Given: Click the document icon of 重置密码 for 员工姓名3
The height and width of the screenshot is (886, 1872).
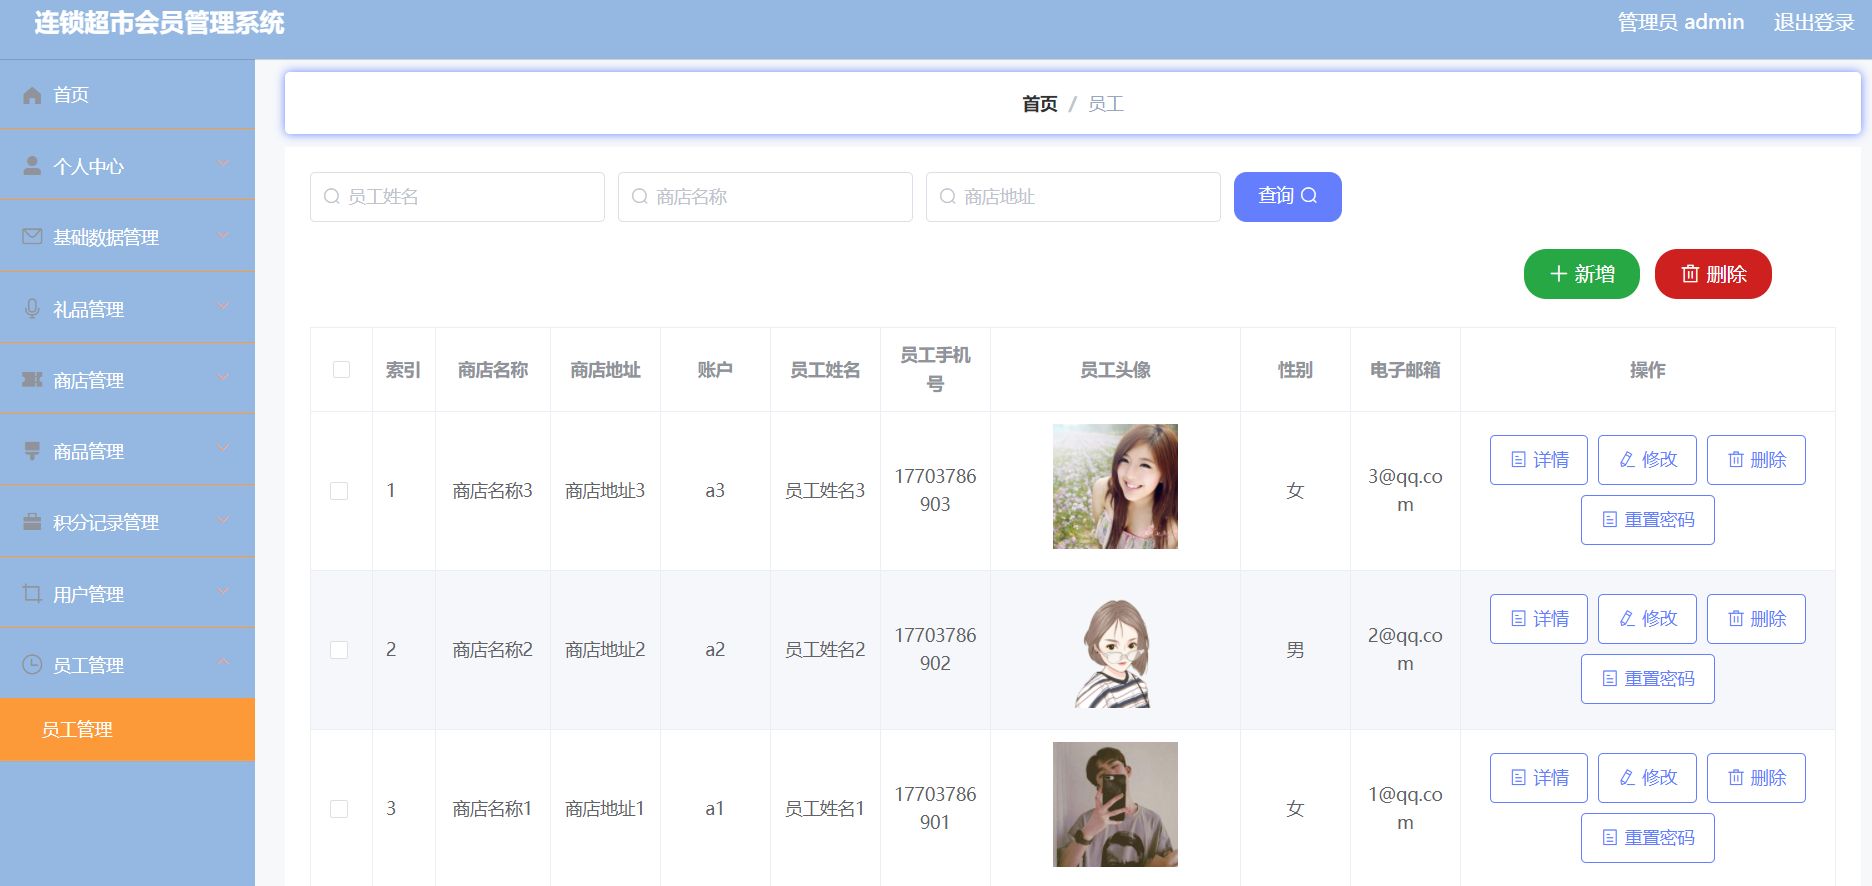Looking at the screenshot, I should [1609, 520].
